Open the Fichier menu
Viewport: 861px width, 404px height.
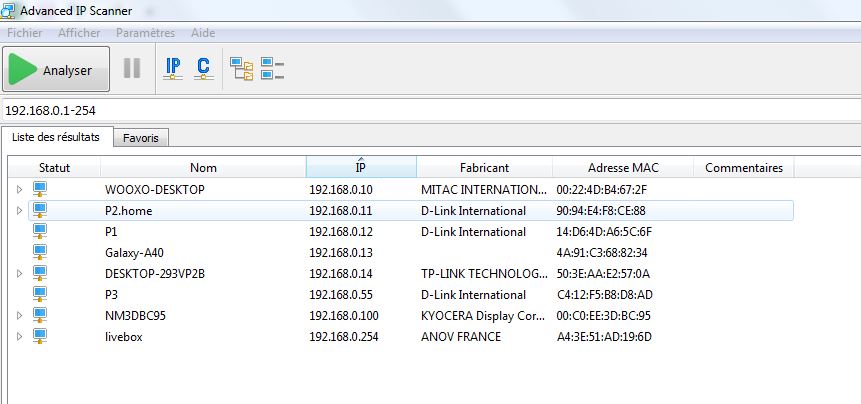(25, 33)
